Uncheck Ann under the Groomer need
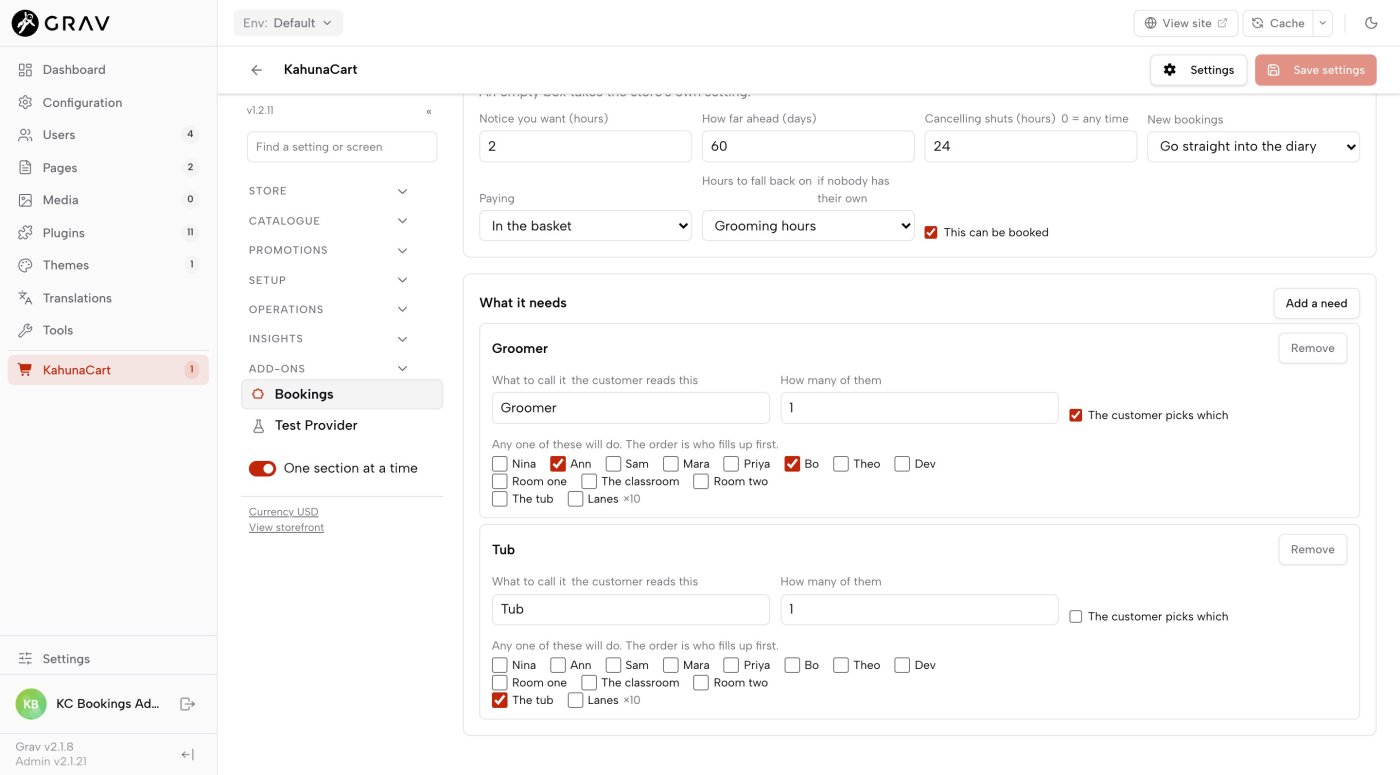This screenshot has width=1400, height=775. [x=558, y=464]
